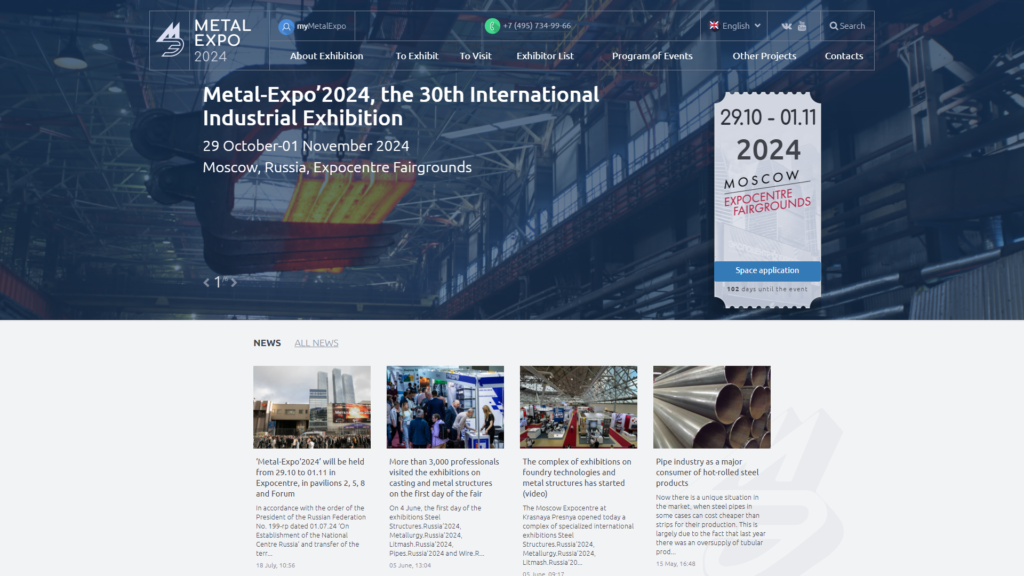
Task: Open To Exhibit menu
Action: coord(417,56)
